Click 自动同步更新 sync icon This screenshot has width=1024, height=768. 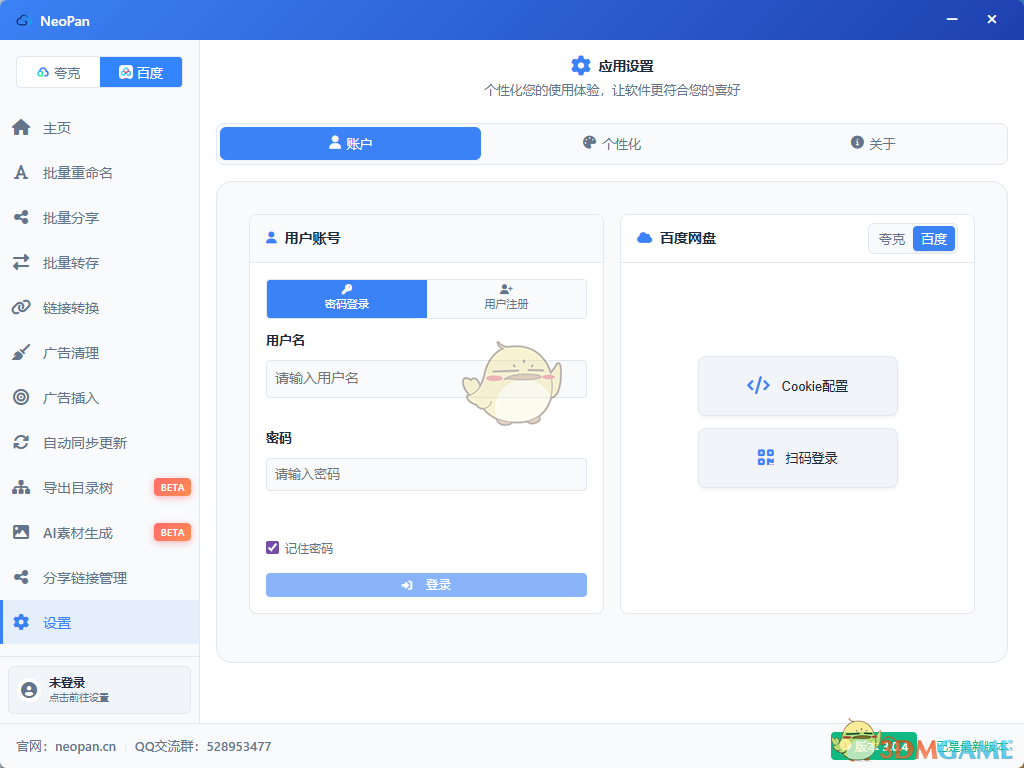coord(21,443)
